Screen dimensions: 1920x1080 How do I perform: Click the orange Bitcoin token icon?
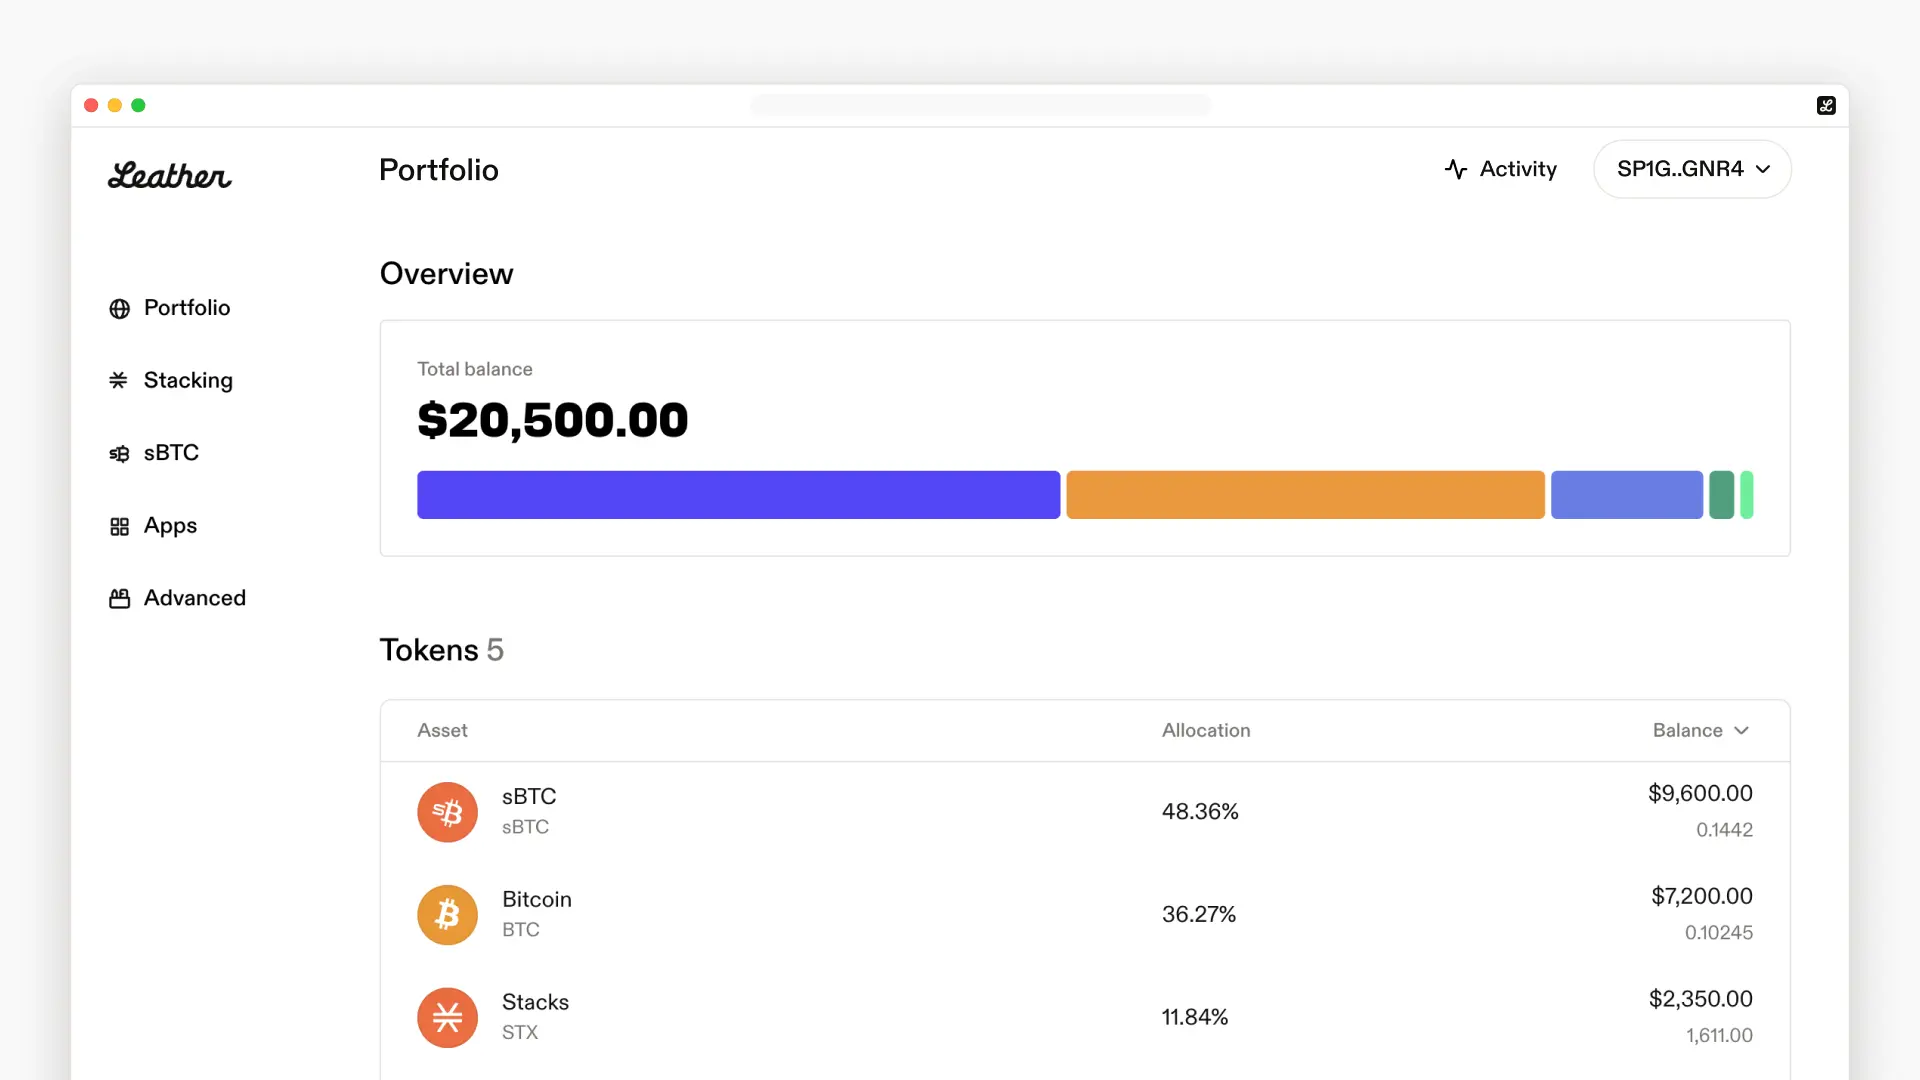pyautogui.click(x=447, y=915)
